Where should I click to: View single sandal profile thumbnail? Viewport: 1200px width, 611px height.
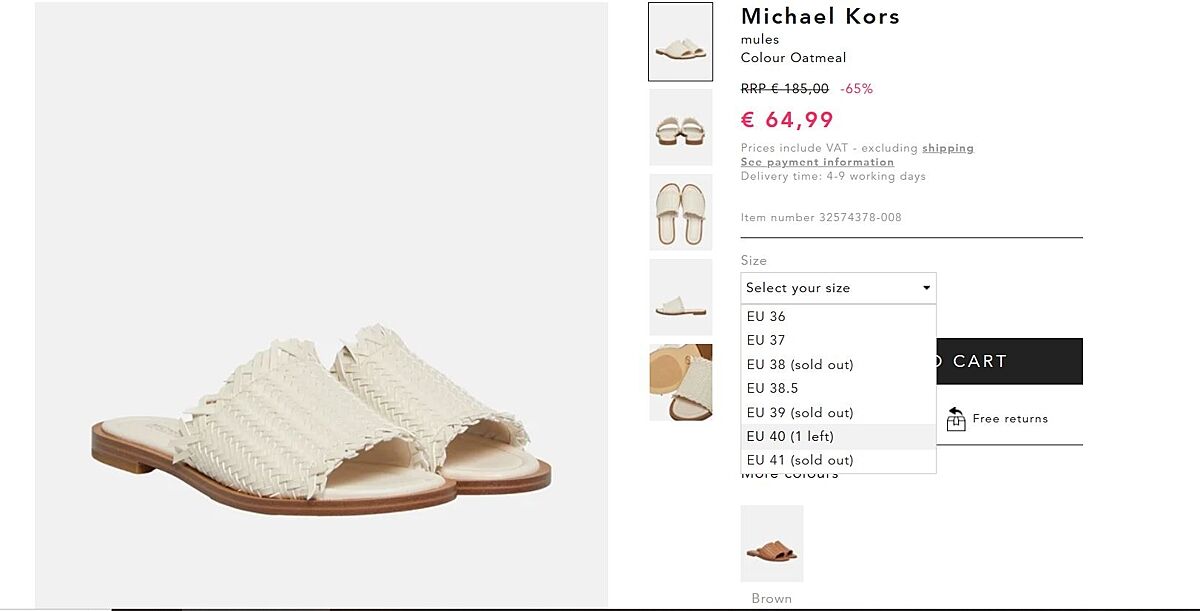[x=680, y=297]
